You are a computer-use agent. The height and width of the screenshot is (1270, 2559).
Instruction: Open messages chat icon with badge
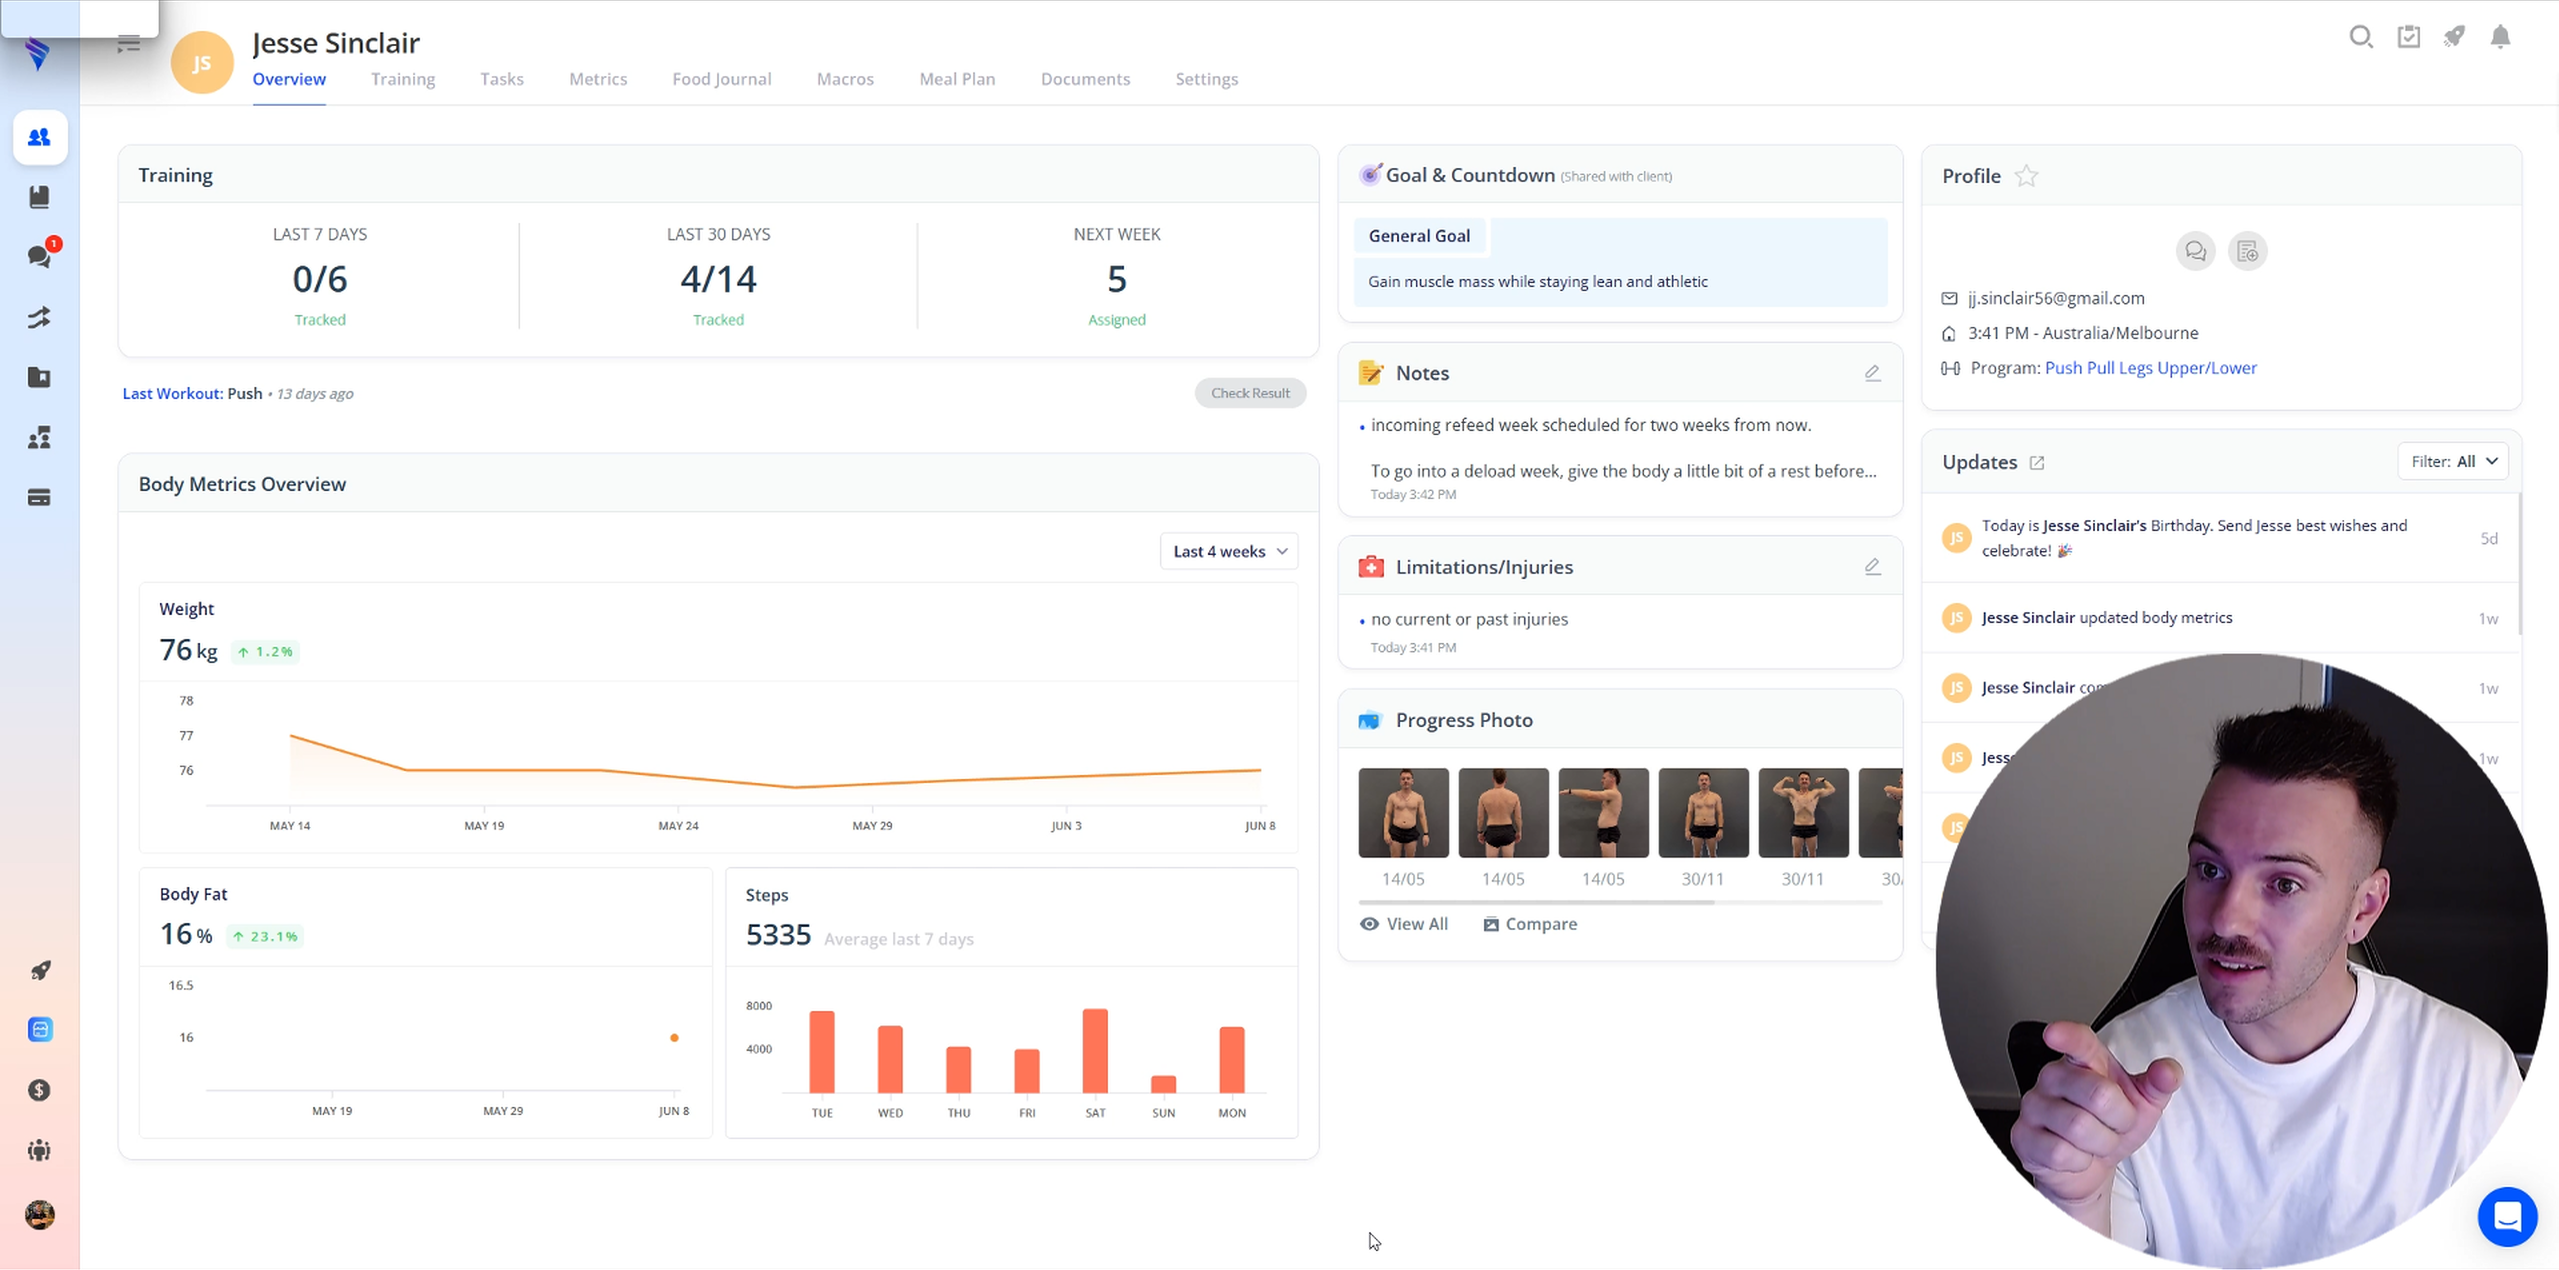tap(40, 256)
